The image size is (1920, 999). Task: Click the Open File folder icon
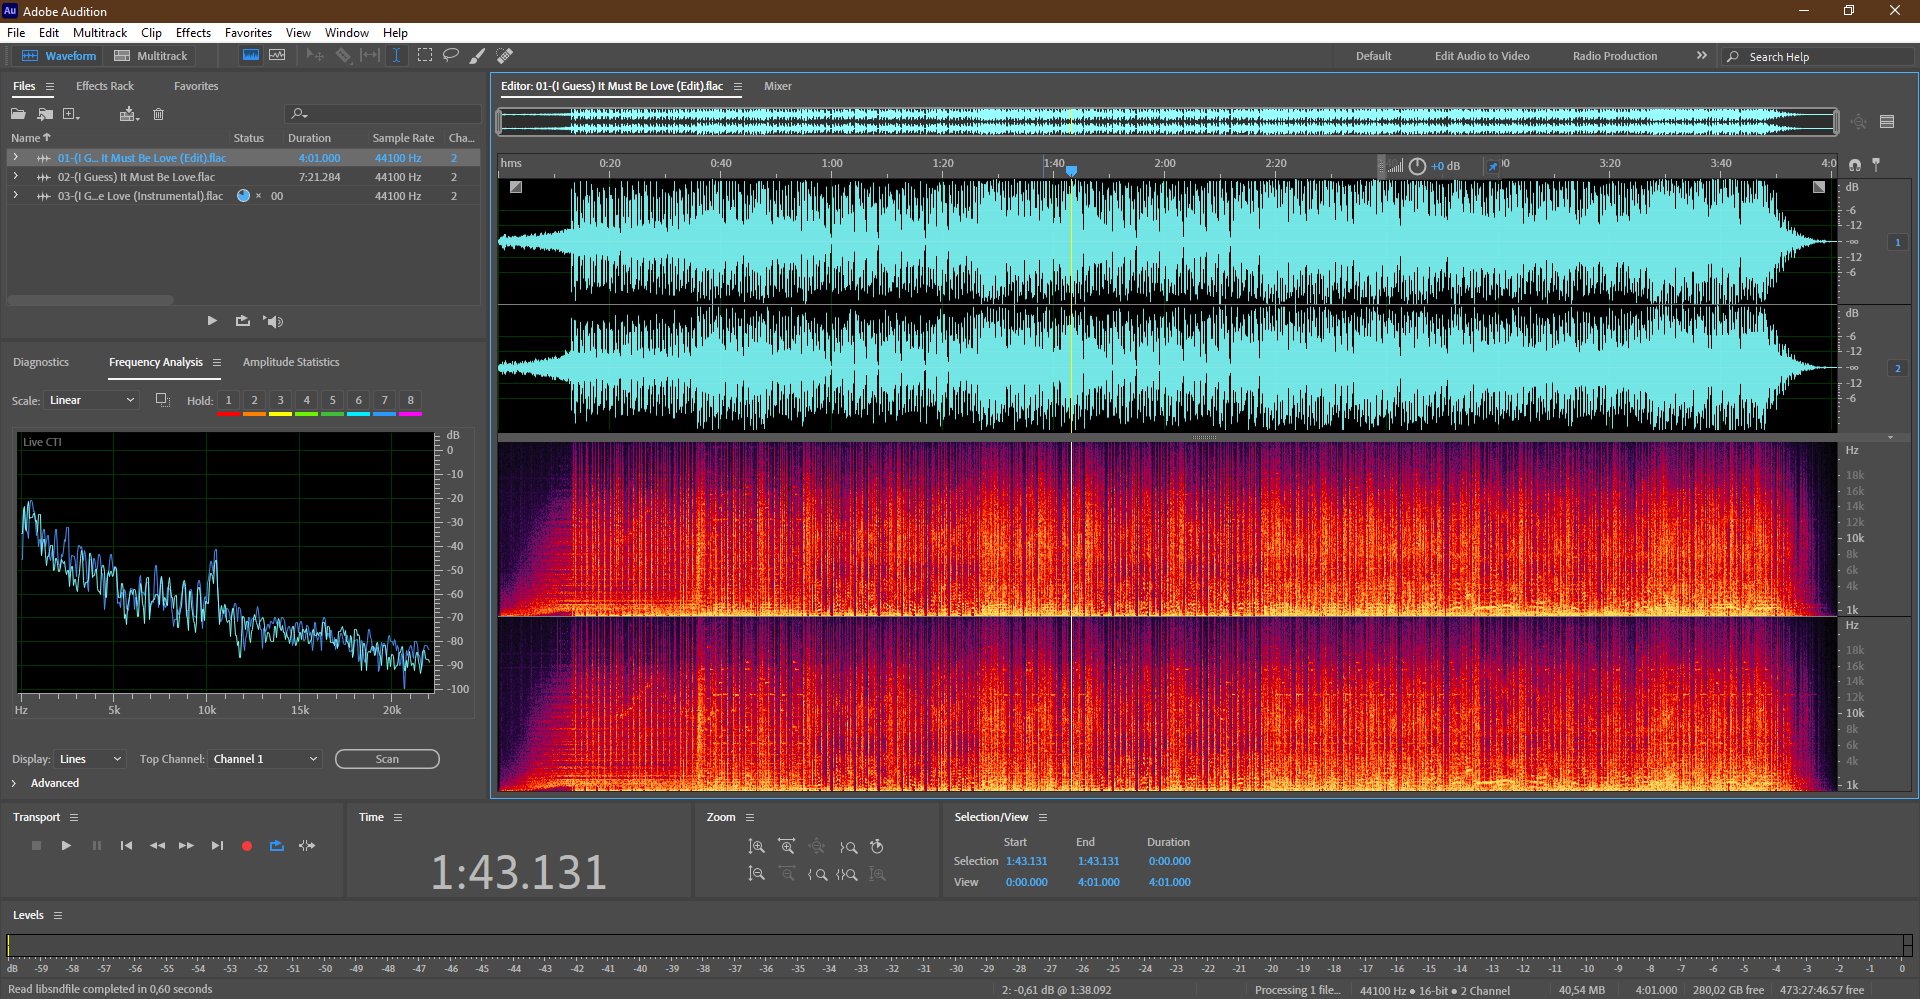[x=18, y=114]
